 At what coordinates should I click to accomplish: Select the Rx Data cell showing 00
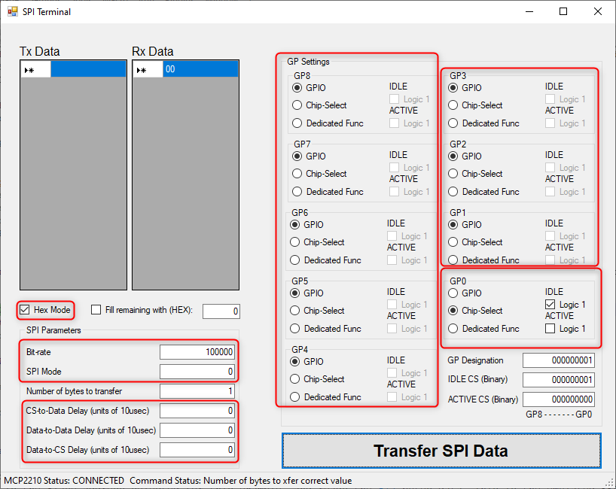pyautogui.click(x=200, y=70)
